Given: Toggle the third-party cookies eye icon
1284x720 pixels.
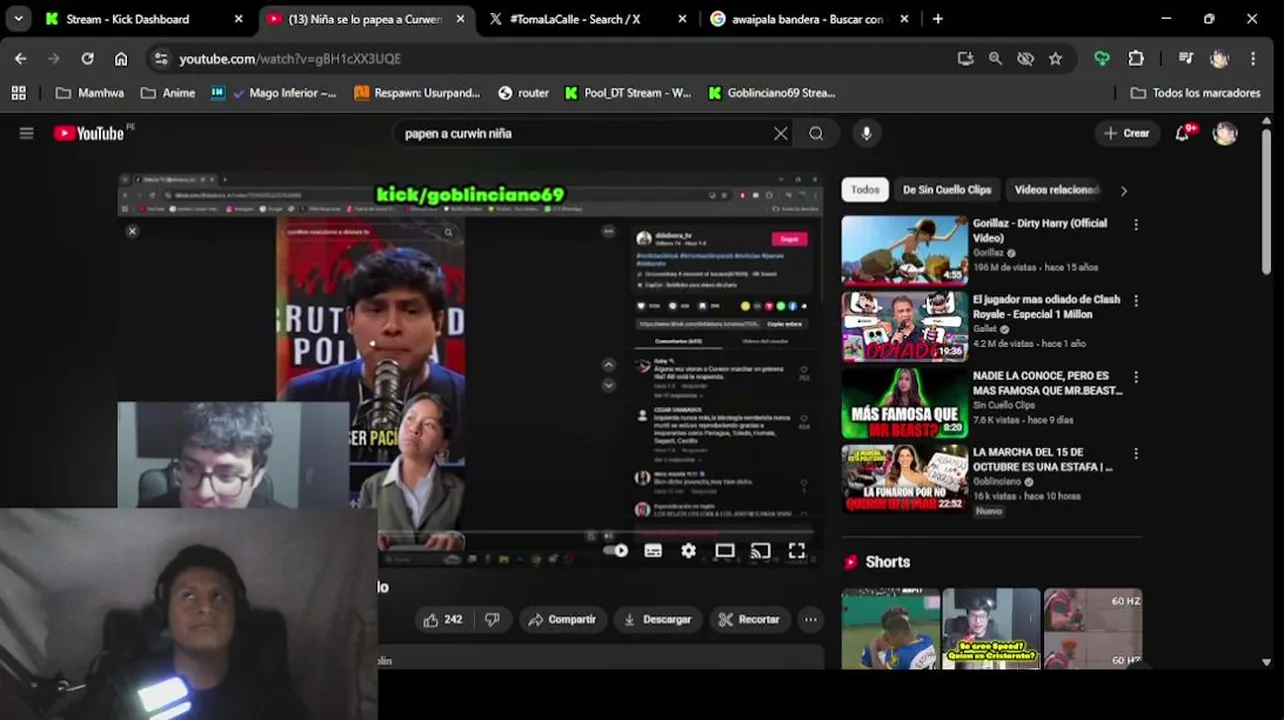Looking at the screenshot, I should 1025,59.
